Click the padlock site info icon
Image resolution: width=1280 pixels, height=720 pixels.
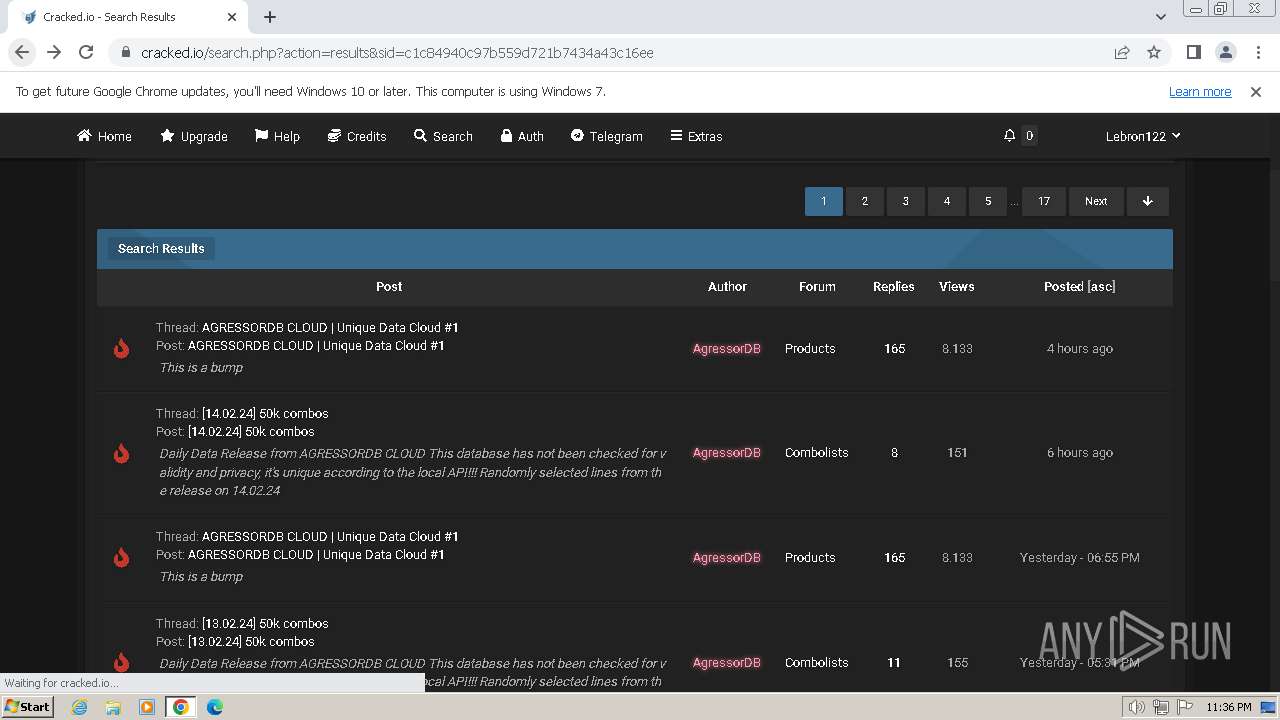point(125,52)
